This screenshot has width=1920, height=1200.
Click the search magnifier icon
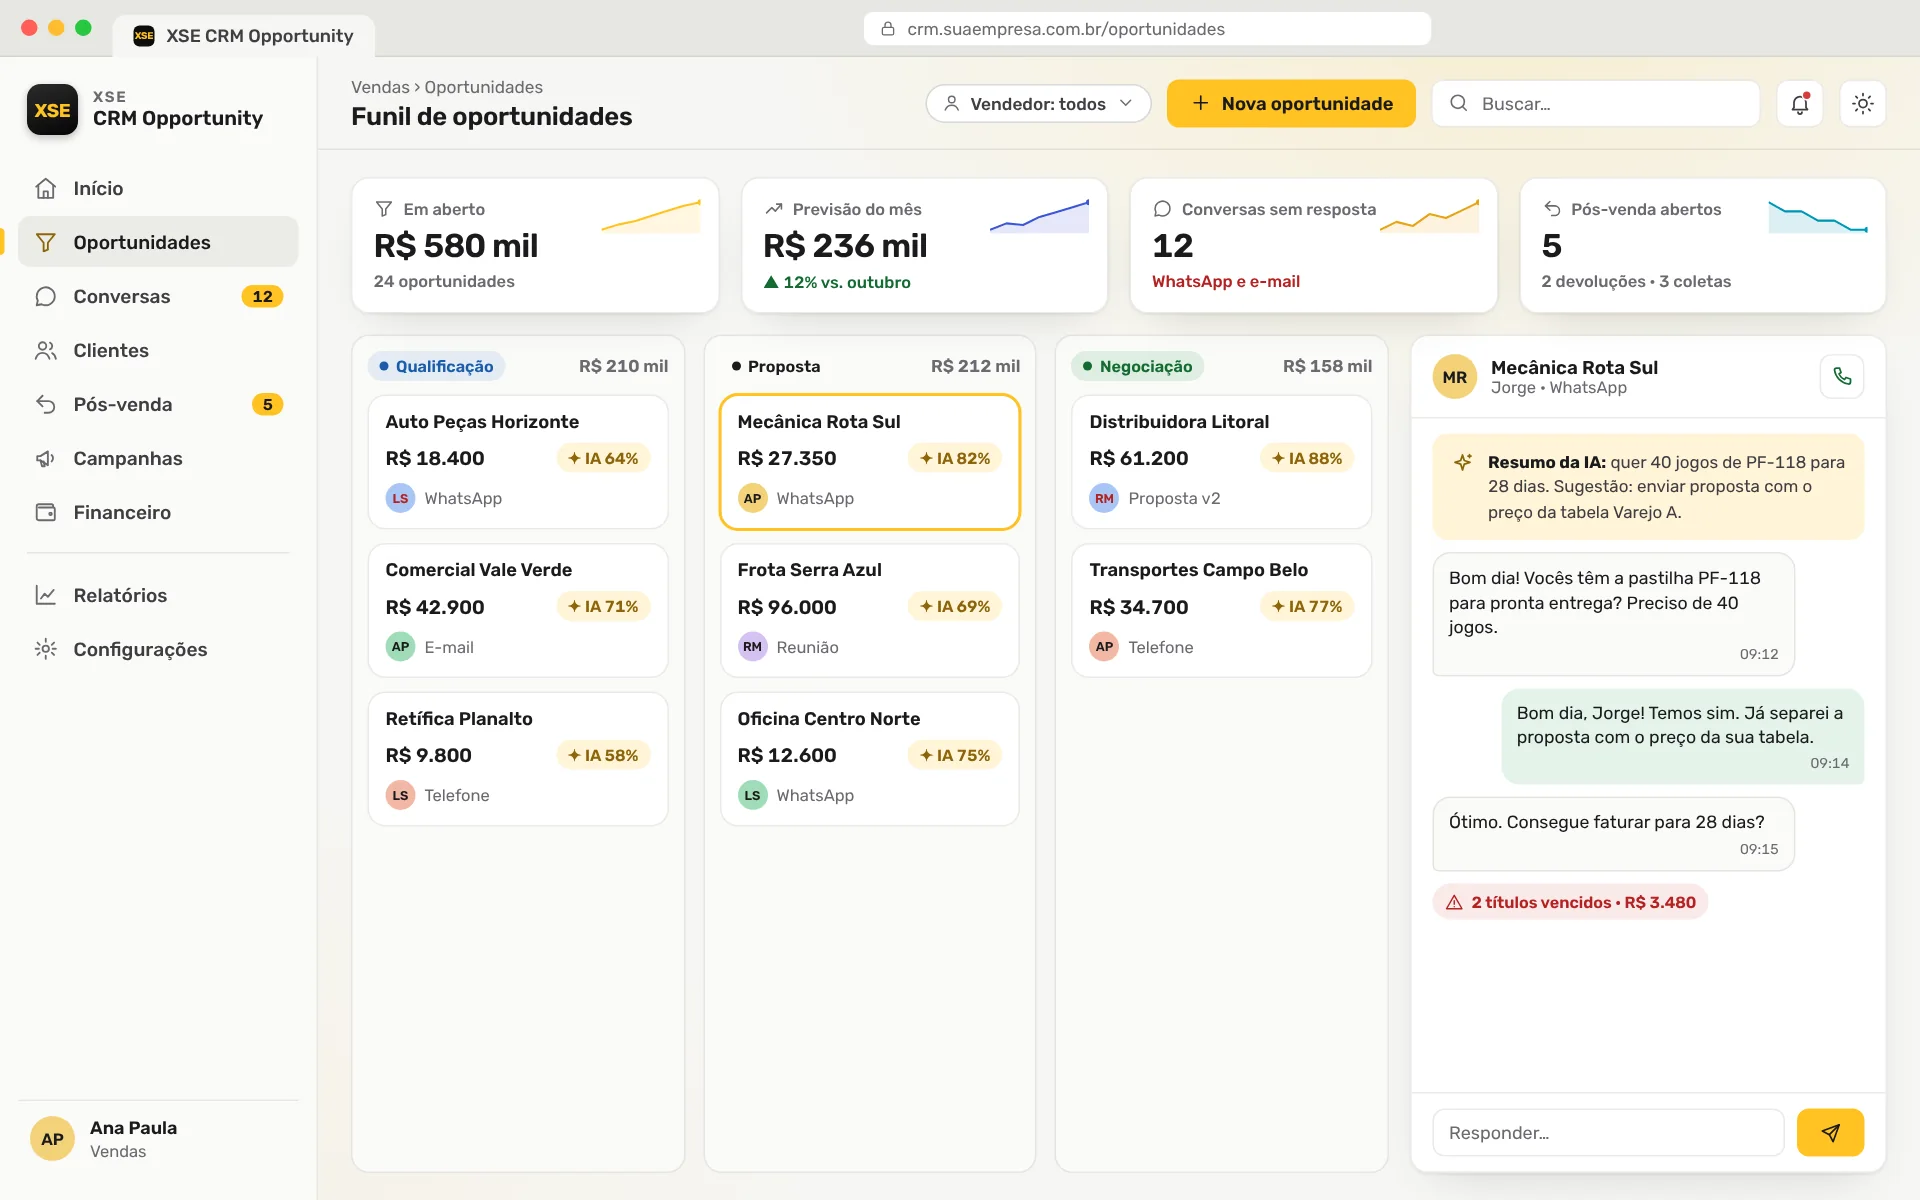coord(1459,103)
